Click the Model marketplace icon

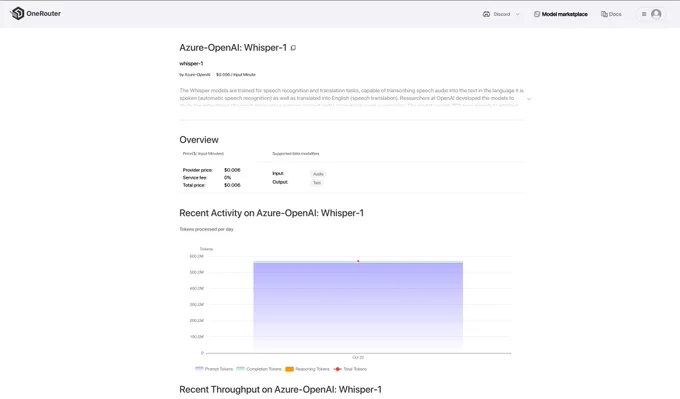pyautogui.click(x=536, y=14)
